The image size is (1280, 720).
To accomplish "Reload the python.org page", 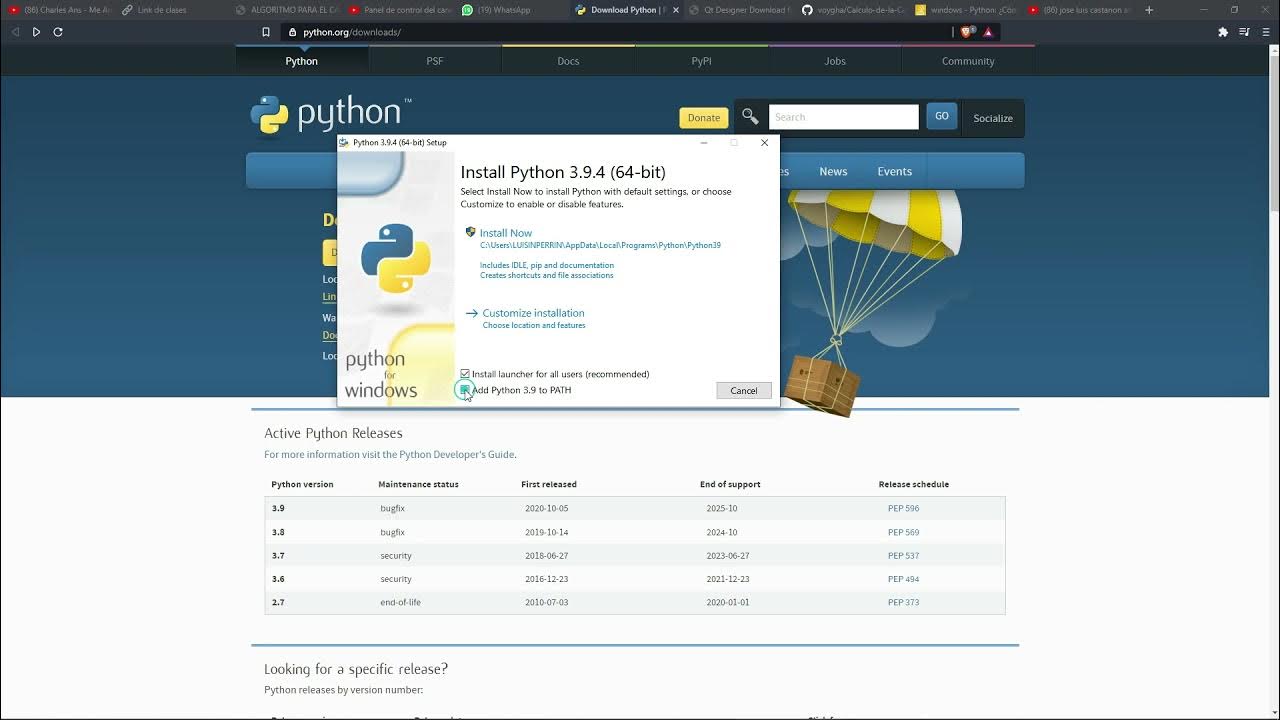I will click(58, 32).
